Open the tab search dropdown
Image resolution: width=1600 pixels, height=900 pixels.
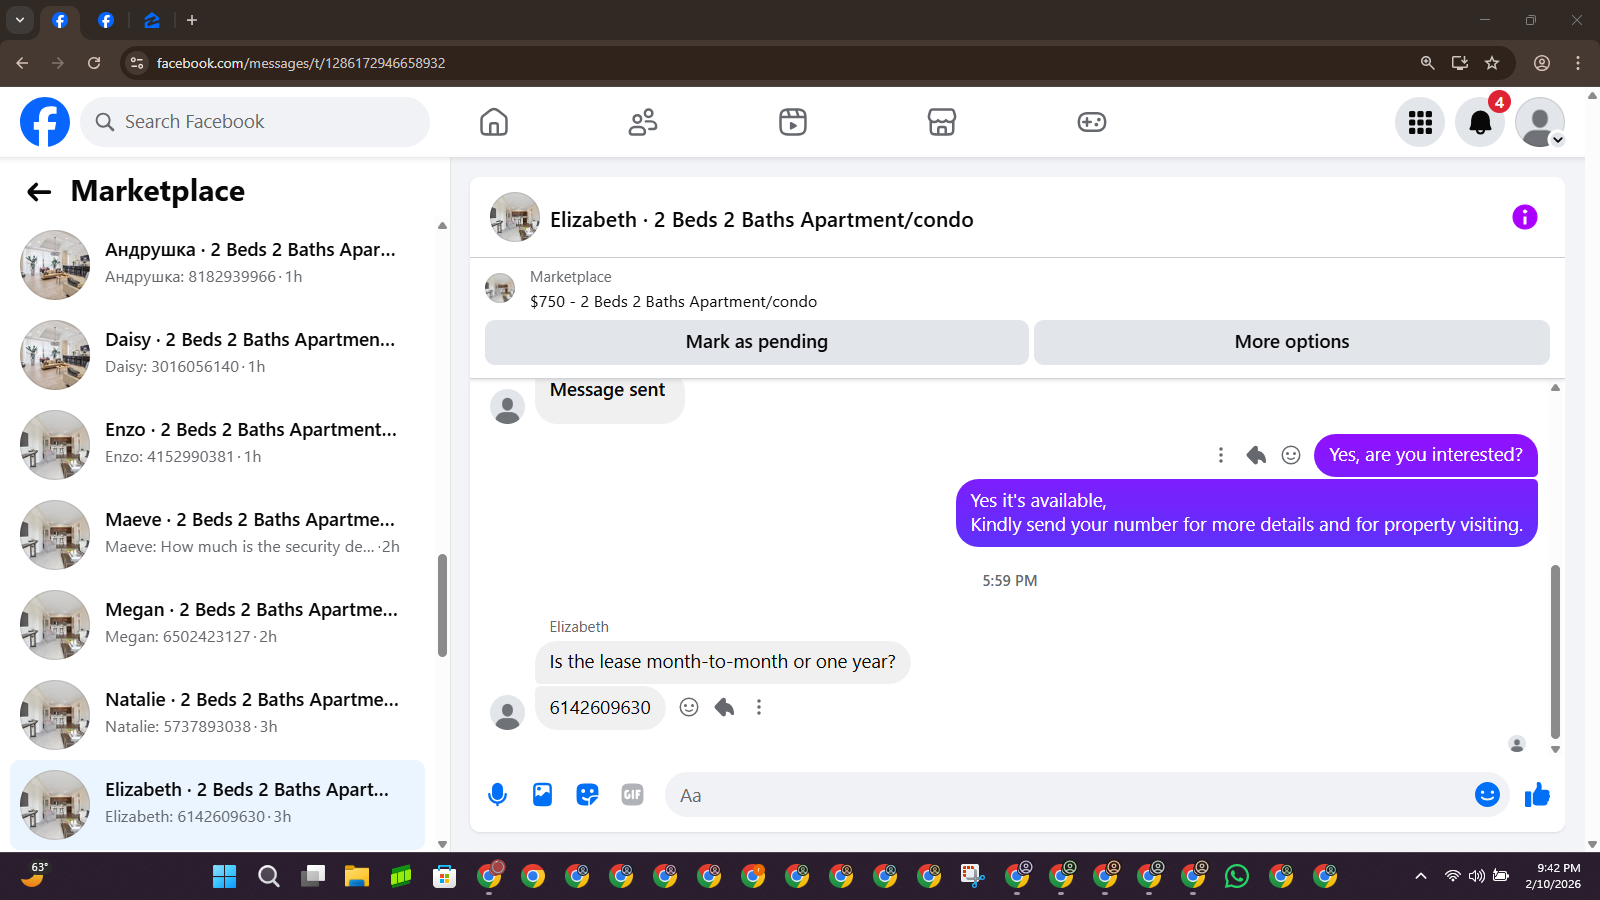(x=19, y=20)
